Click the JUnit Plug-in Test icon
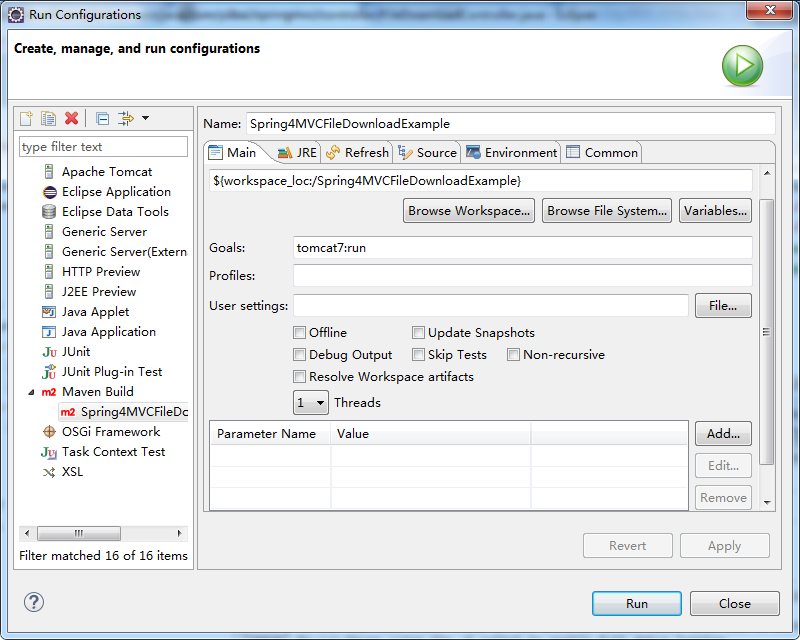The height and width of the screenshot is (640, 800). [x=49, y=372]
